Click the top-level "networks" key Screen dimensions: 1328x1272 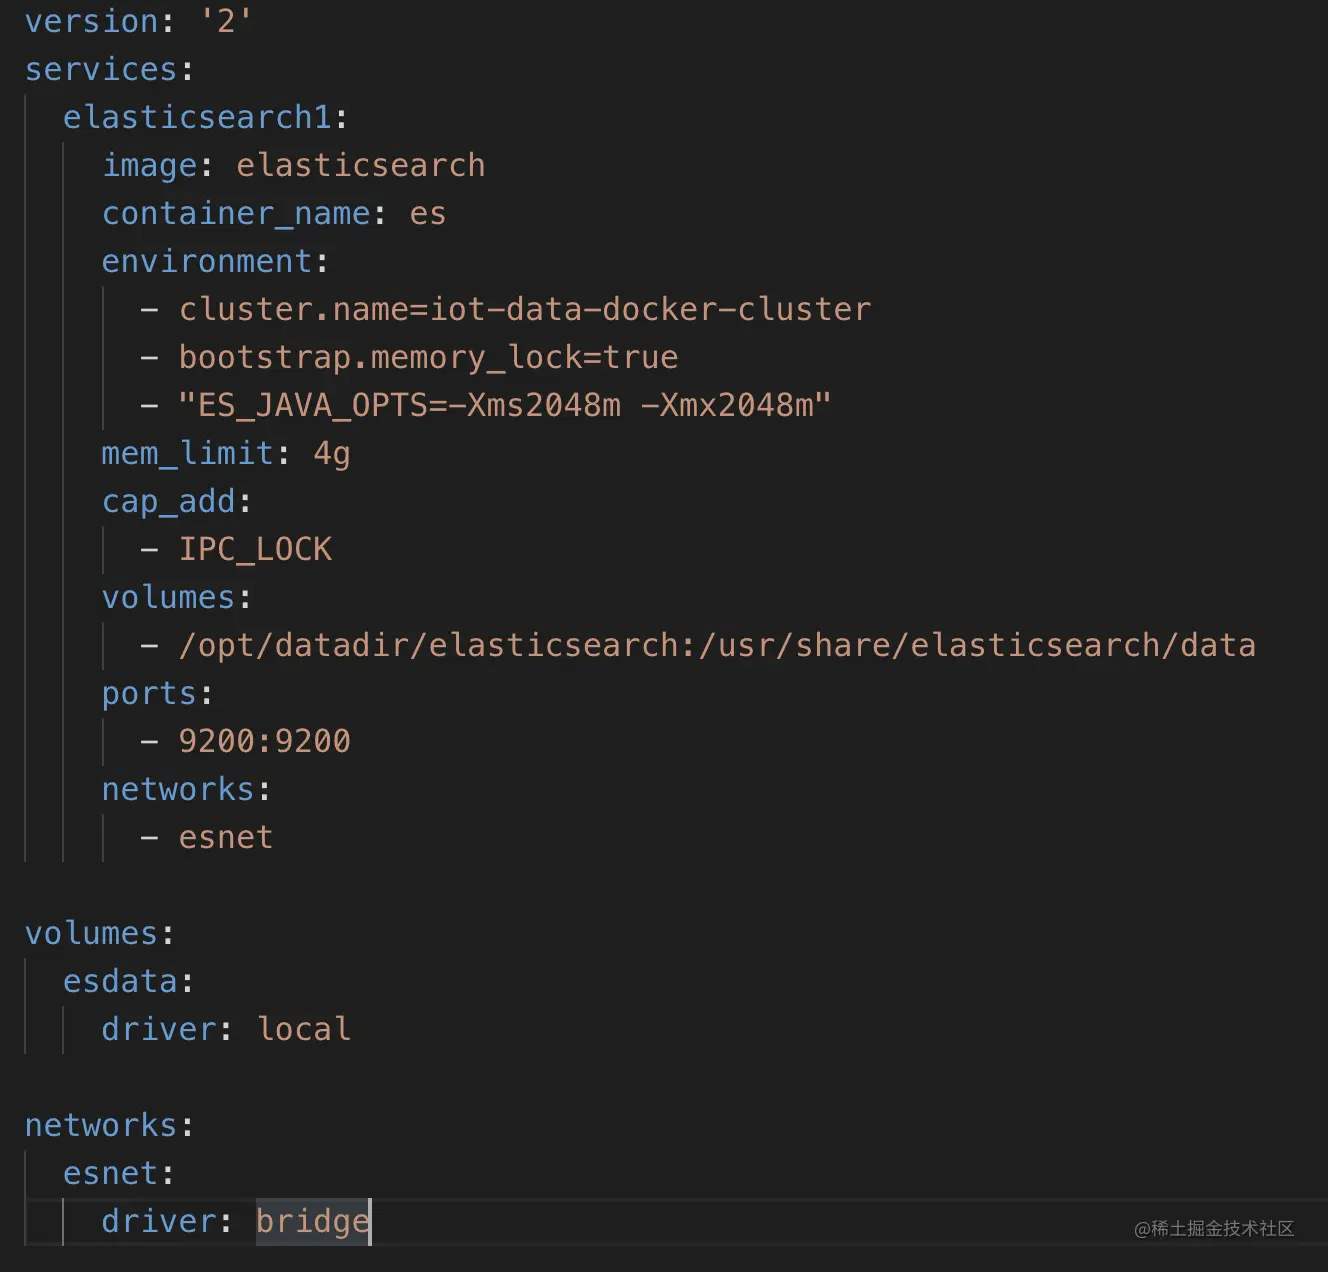pyautogui.click(x=101, y=1125)
